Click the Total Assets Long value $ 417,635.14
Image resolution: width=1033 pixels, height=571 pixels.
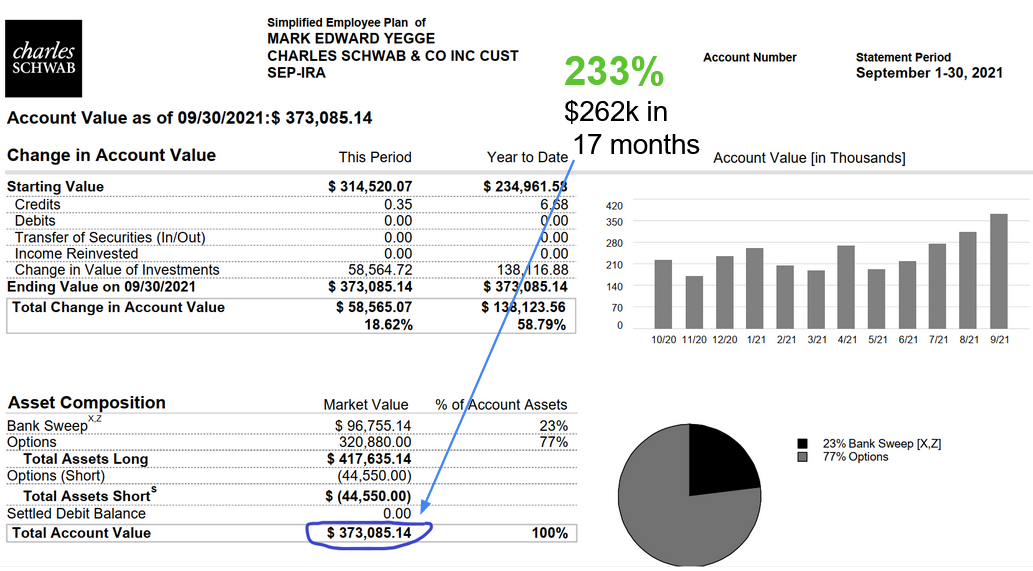[x=369, y=459]
